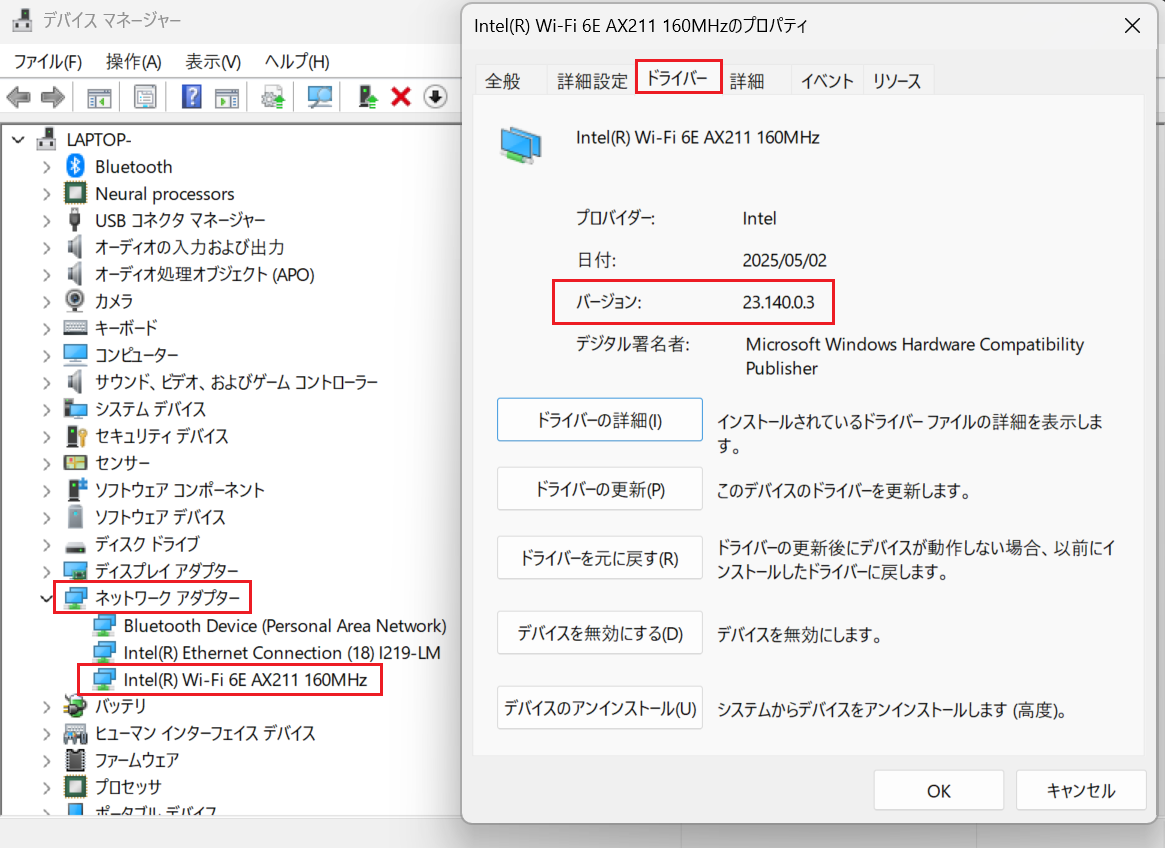Screen dimensions: 1165x848
Task: Click the icon beside ヒューマン インターフェイス デバイス
Action: [75, 734]
